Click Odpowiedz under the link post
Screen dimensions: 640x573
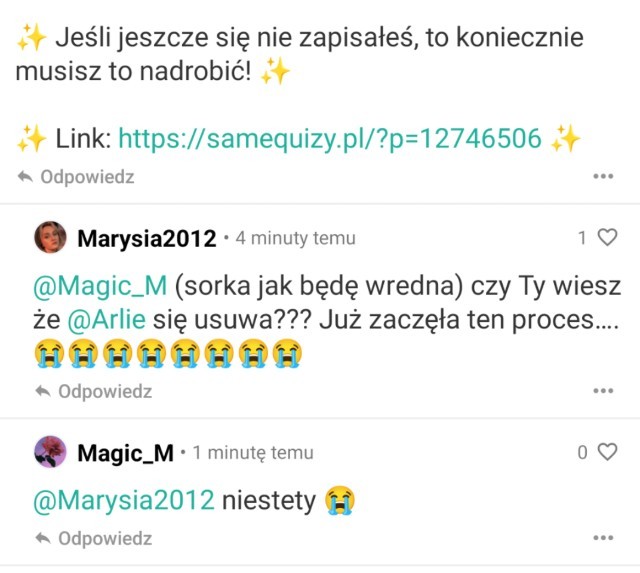pos(87,177)
